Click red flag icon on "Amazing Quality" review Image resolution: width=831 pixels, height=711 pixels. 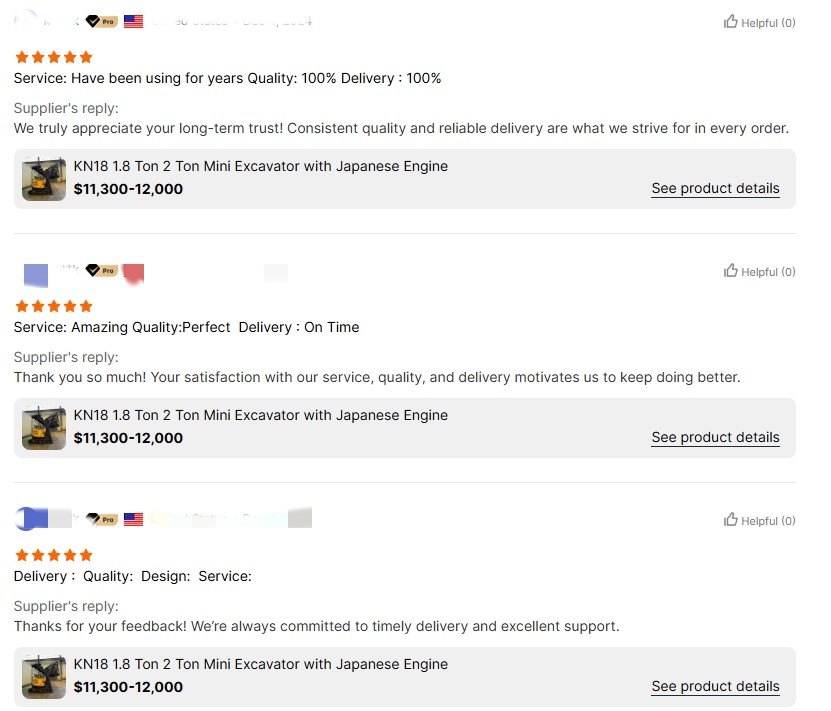pyautogui.click(x=133, y=271)
